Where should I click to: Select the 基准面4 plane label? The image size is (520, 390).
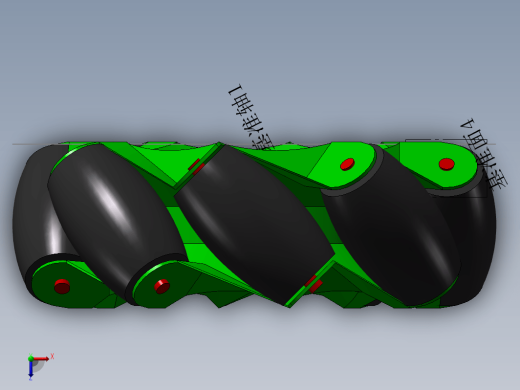pyautogui.click(x=484, y=153)
